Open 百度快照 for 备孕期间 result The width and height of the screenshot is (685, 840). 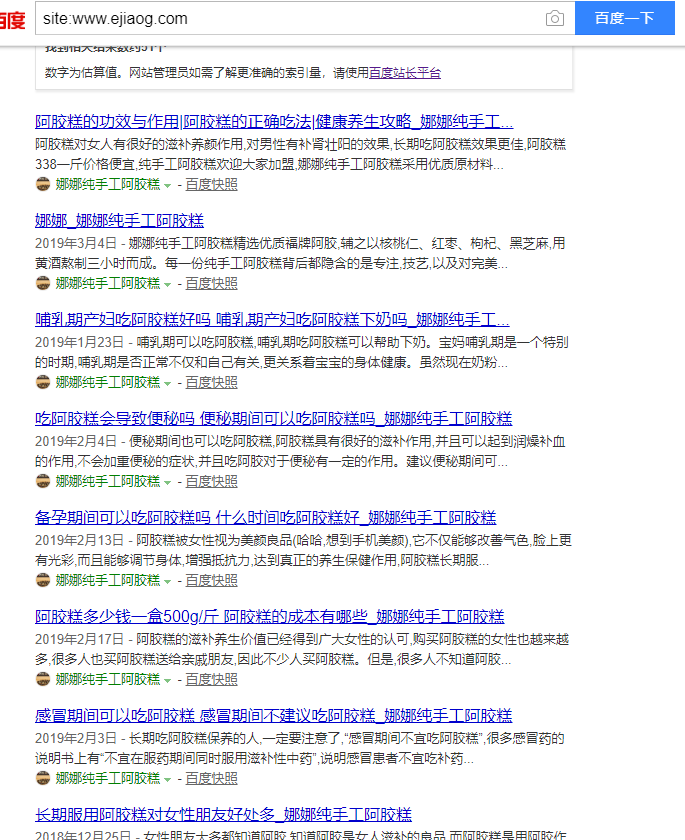point(212,581)
